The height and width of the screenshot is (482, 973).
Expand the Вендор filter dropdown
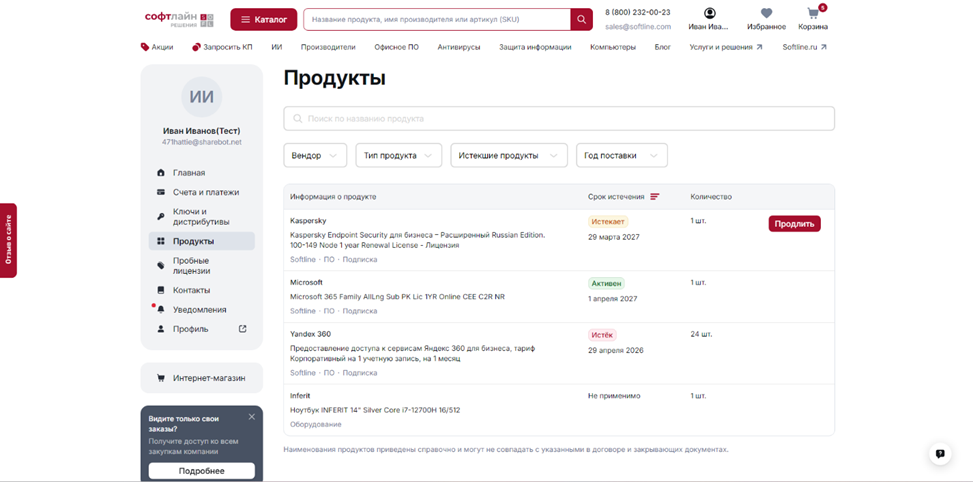(x=314, y=156)
